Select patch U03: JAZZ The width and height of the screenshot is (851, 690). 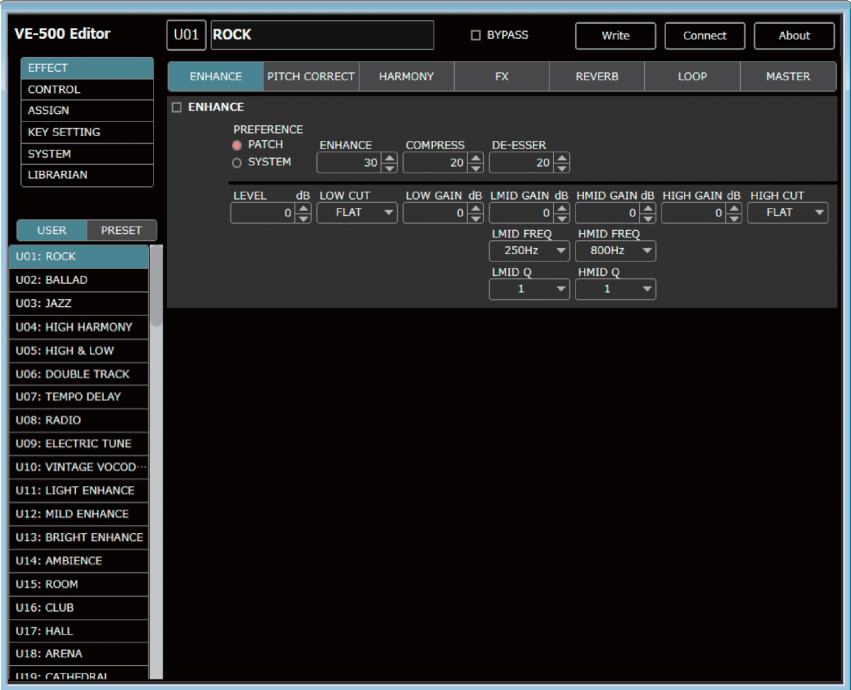79,303
